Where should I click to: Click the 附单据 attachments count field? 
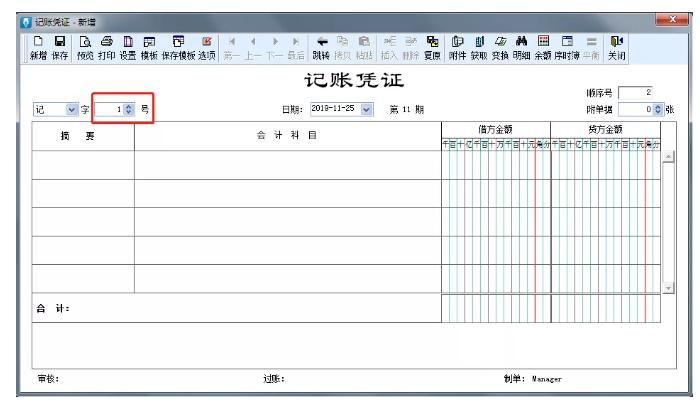pos(636,109)
